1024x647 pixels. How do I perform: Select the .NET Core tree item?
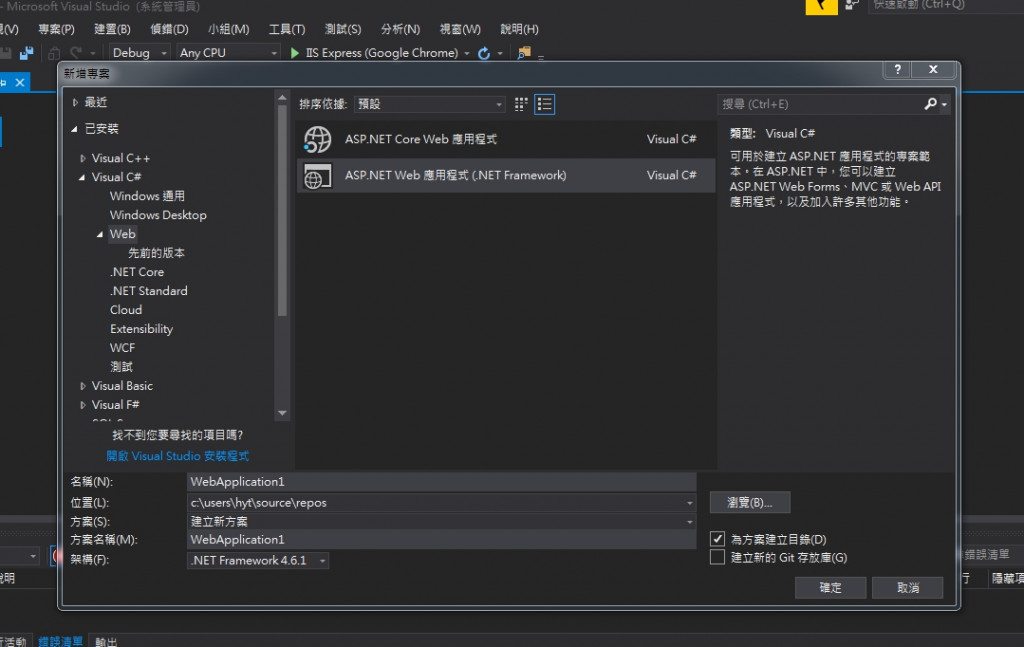click(137, 272)
